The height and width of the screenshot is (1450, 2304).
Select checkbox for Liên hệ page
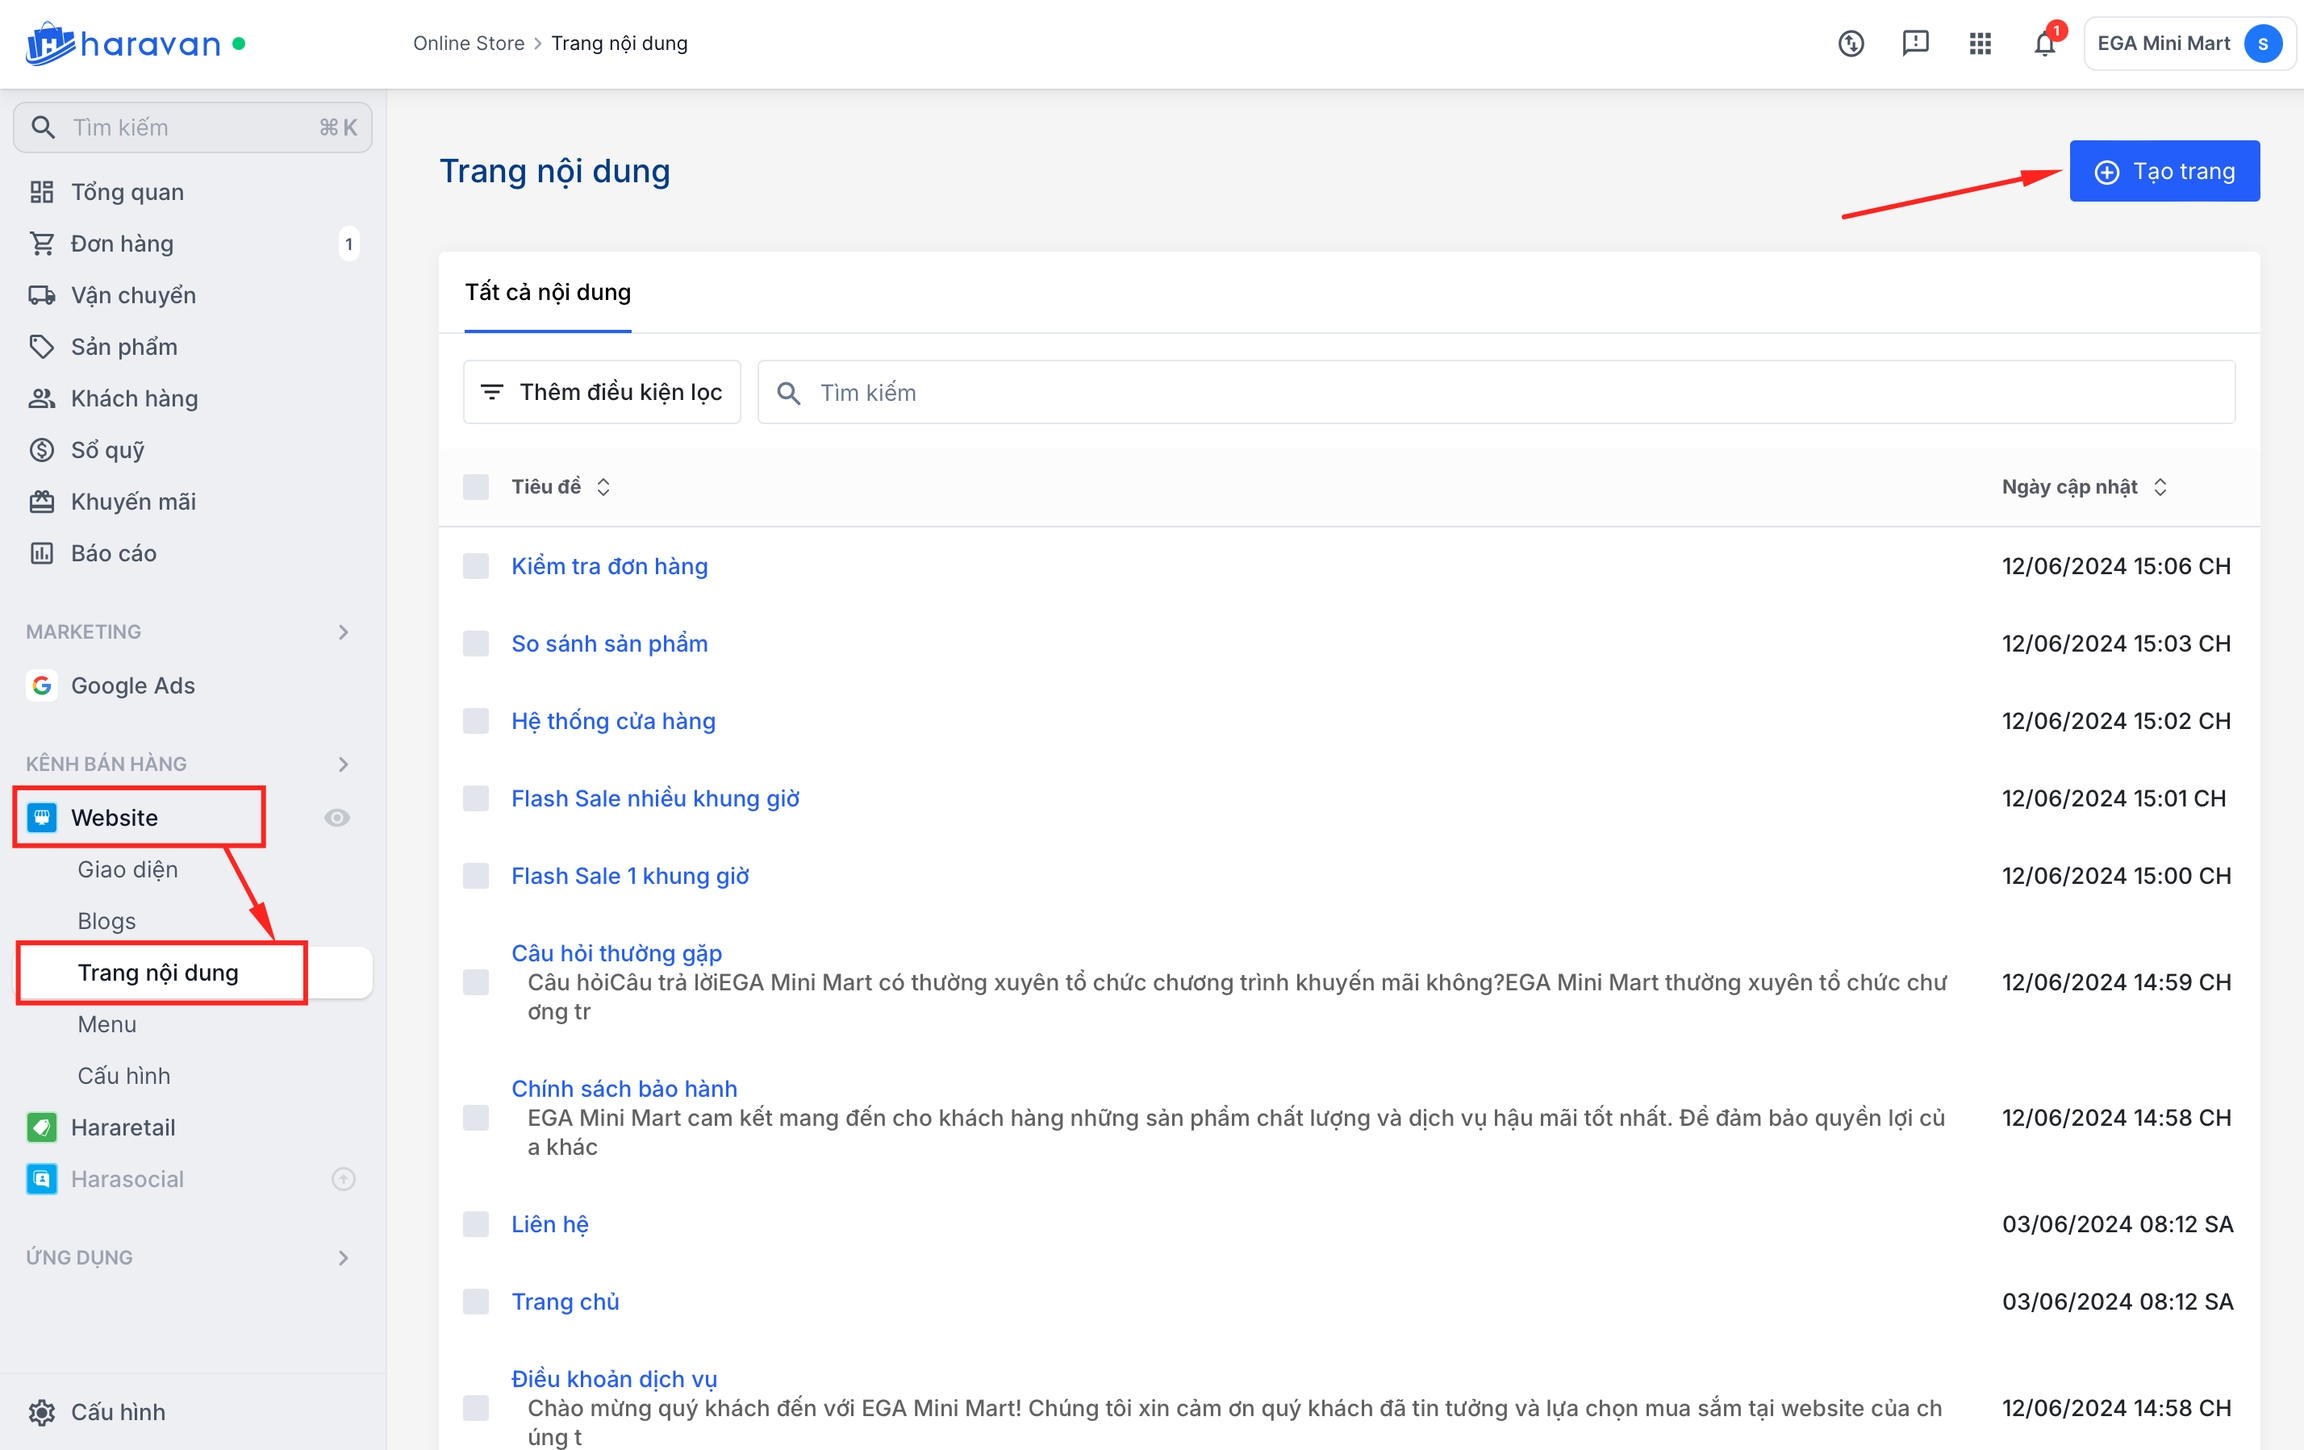coord(476,1224)
